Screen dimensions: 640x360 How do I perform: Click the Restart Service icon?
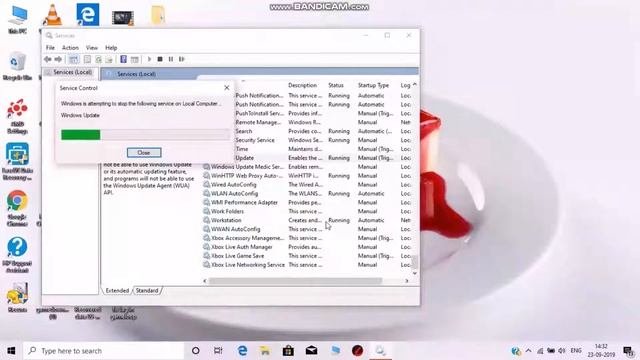pos(182,59)
